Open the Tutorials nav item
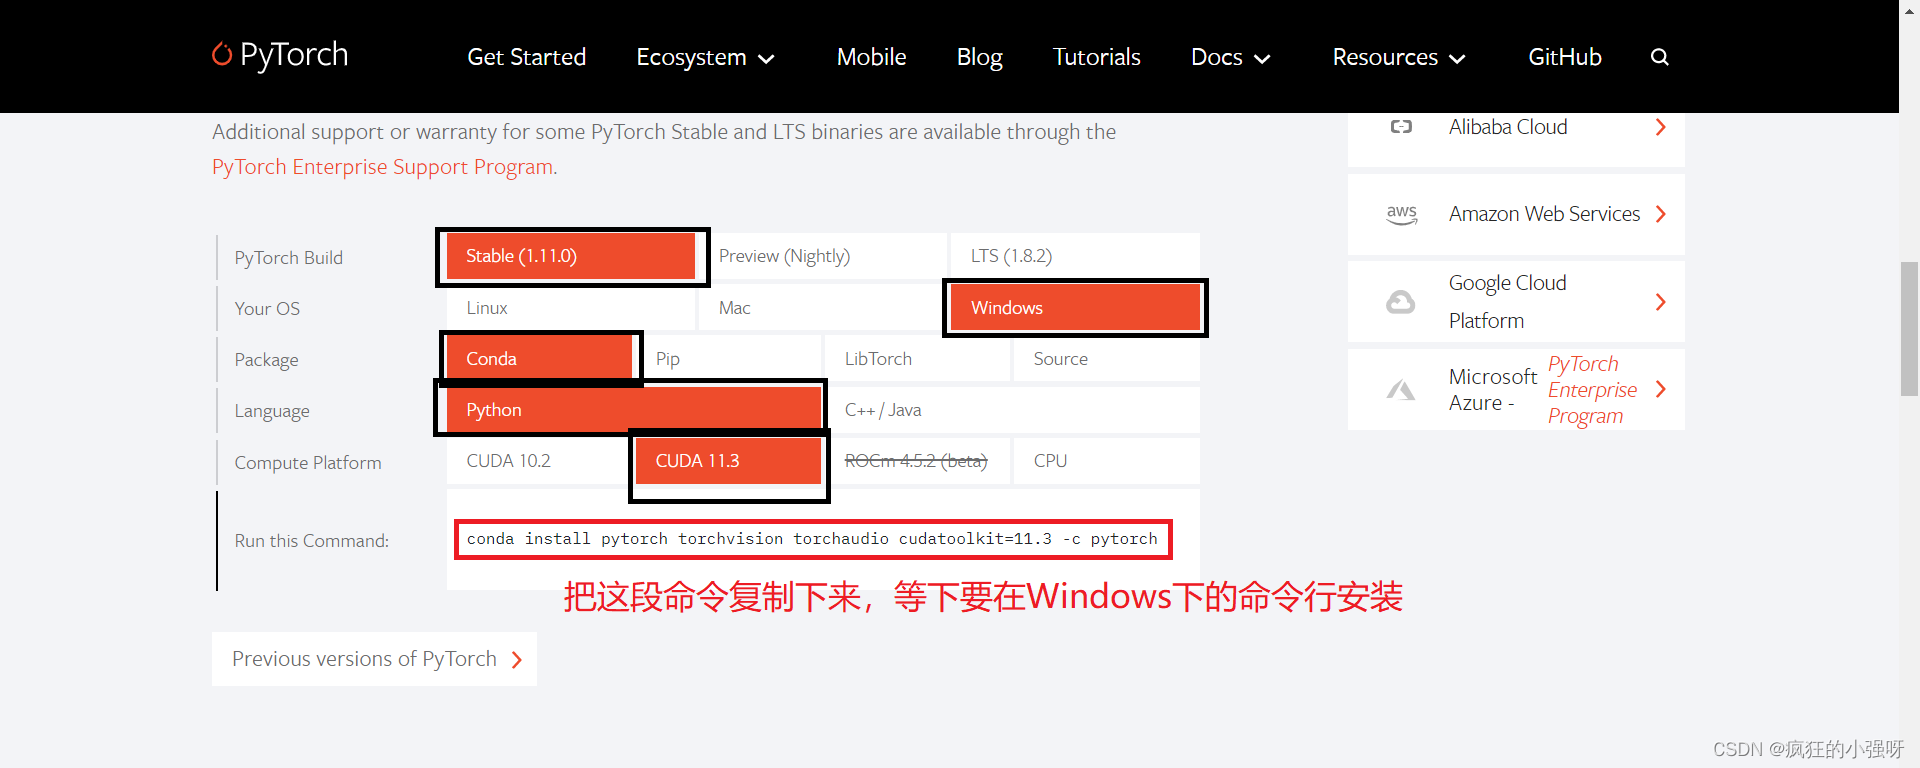Image resolution: width=1920 pixels, height=768 pixels. [x=1096, y=57]
